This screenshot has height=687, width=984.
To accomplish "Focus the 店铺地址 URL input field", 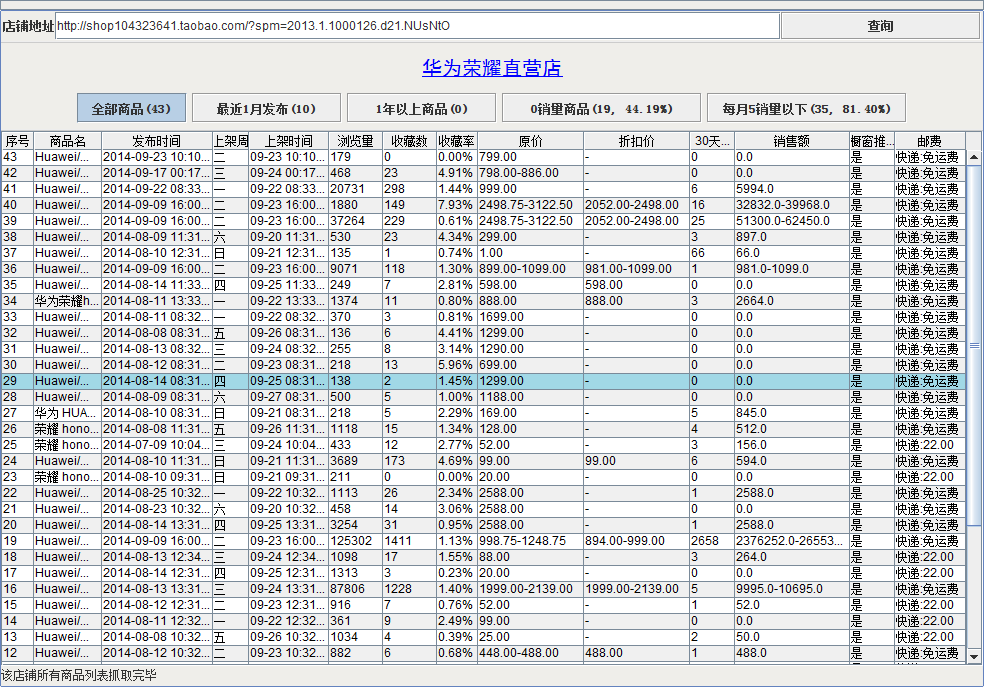I will point(417,26).
